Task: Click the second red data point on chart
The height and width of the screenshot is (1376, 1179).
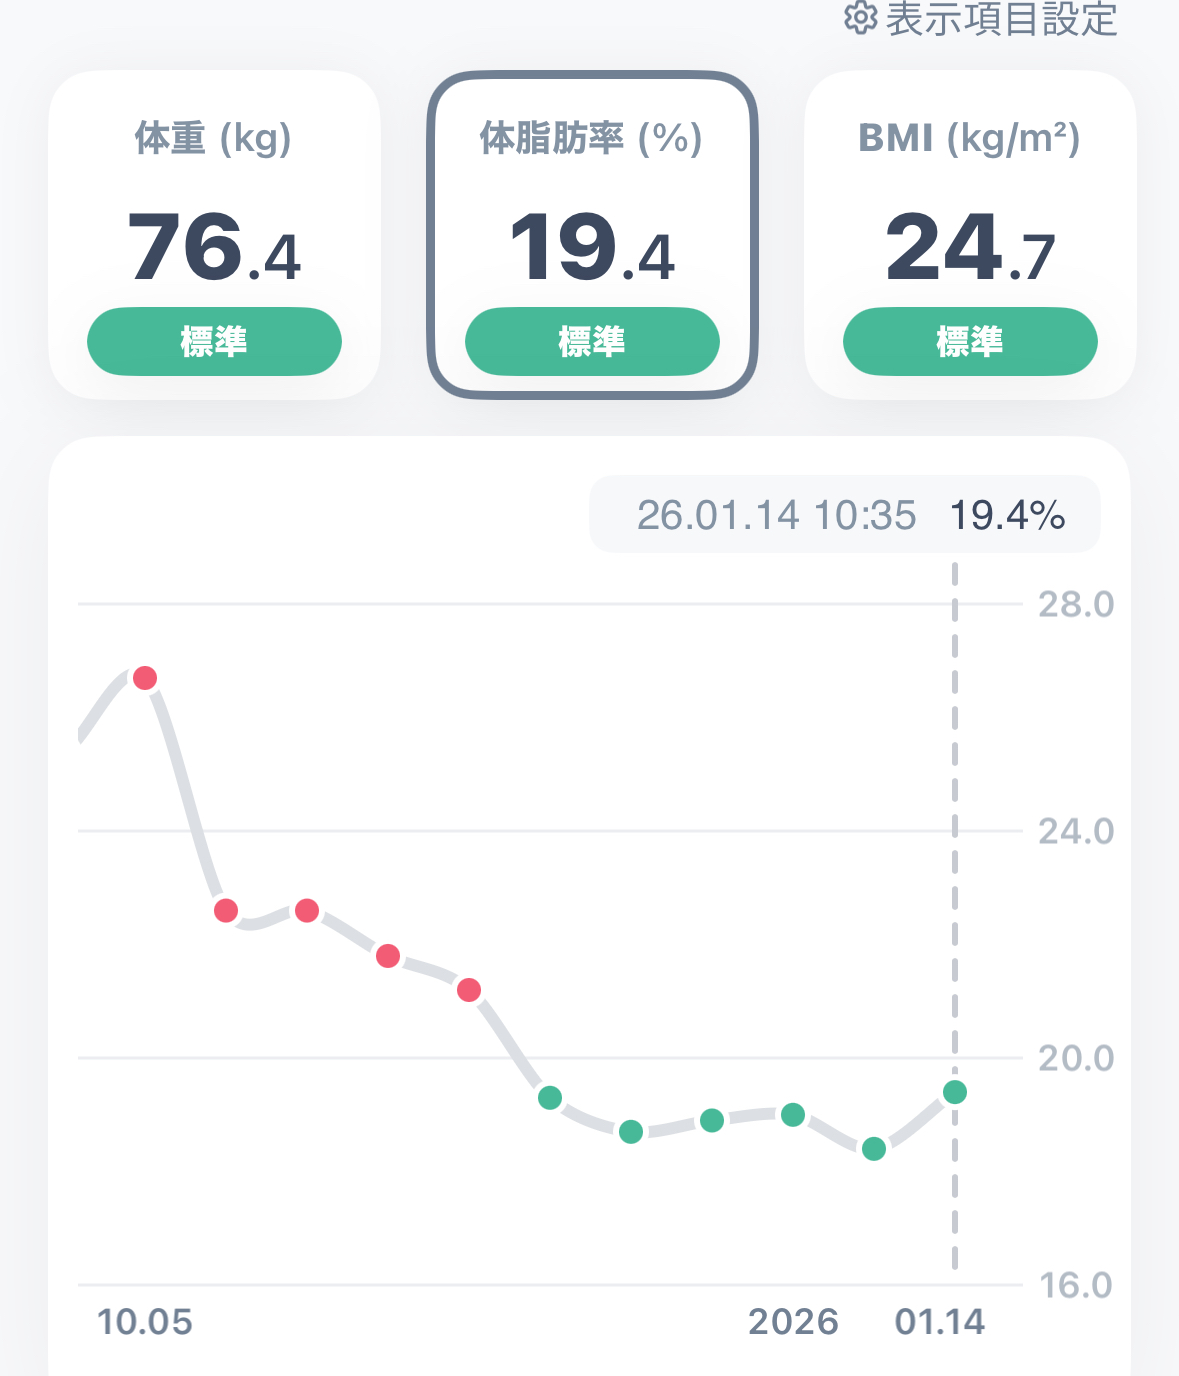Action: click(226, 910)
